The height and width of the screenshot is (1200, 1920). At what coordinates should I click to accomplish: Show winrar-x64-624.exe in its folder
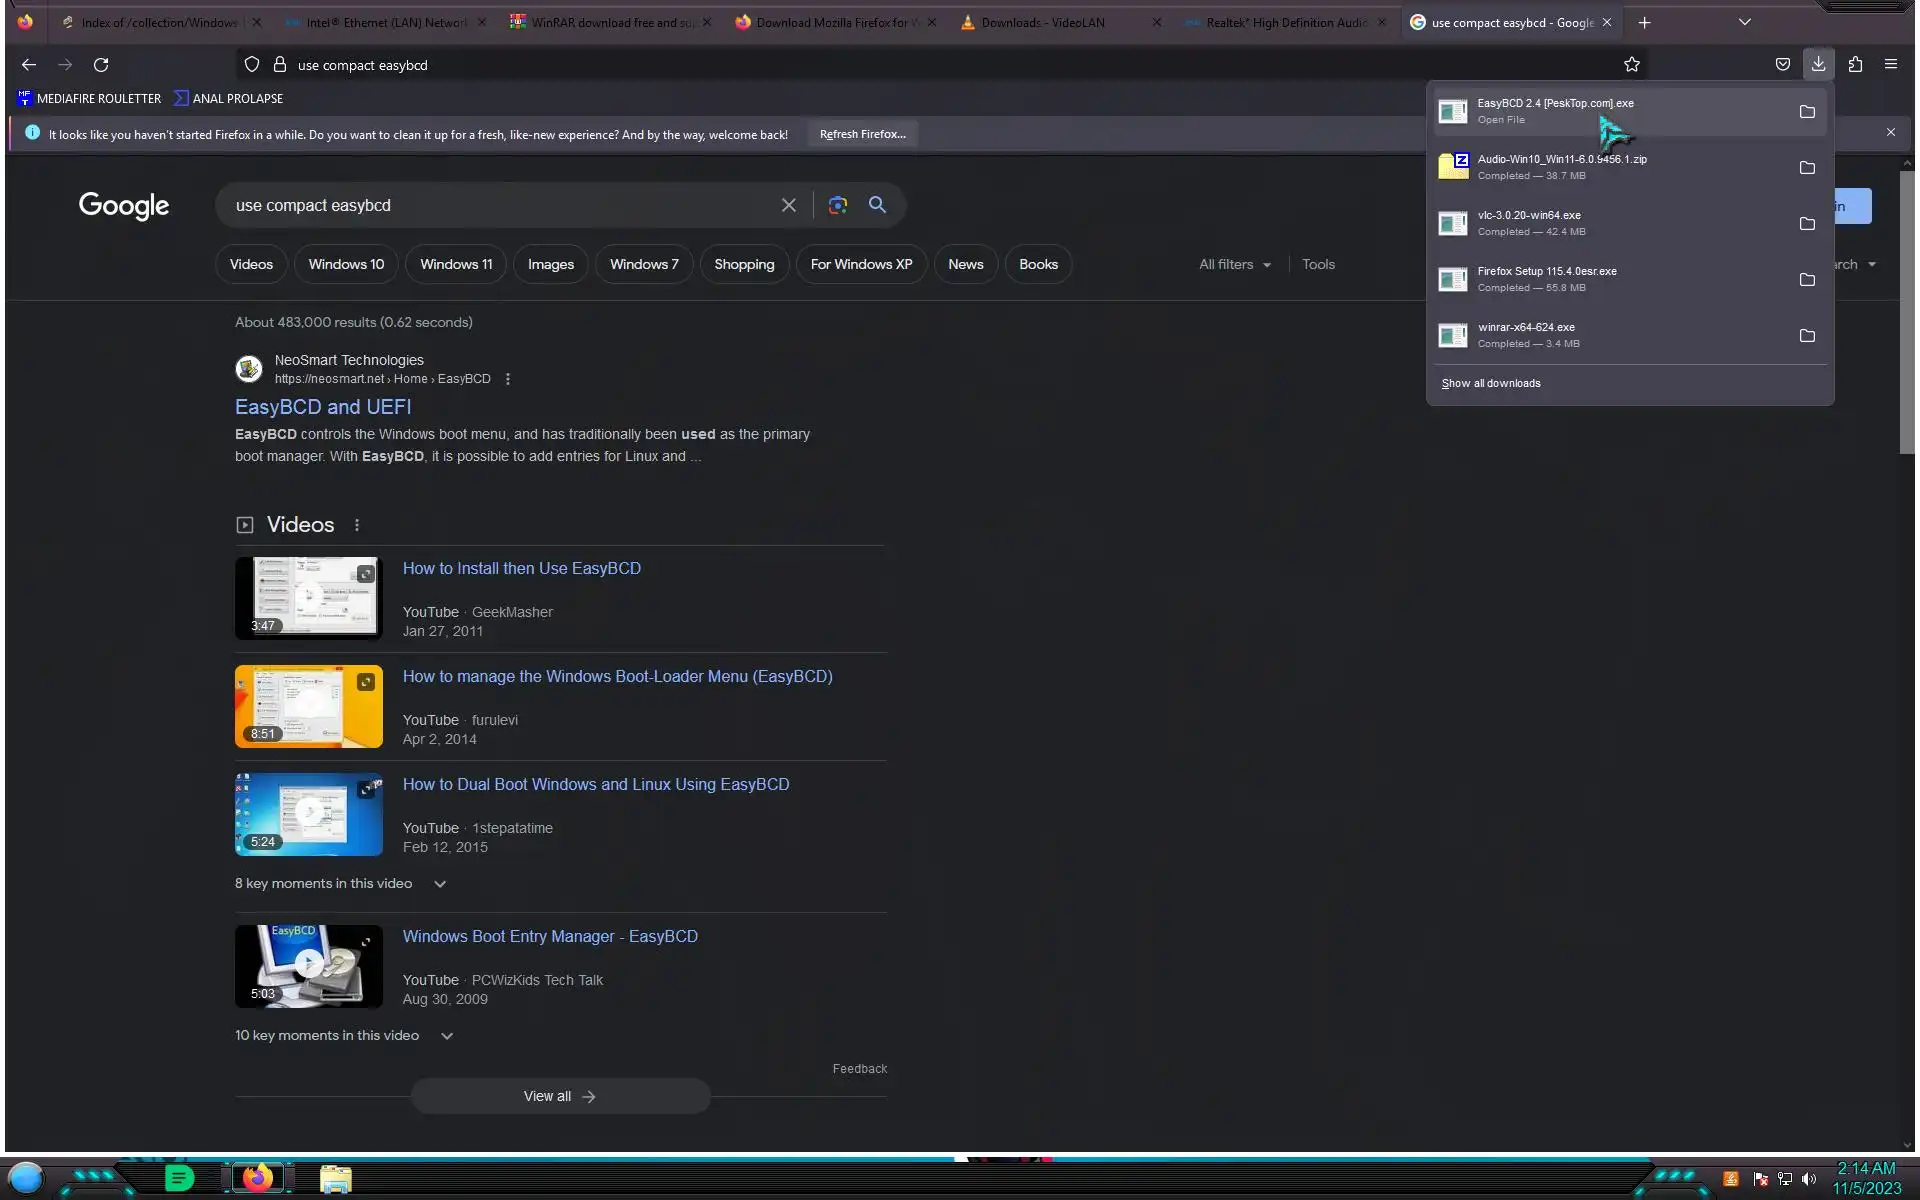click(x=1806, y=336)
